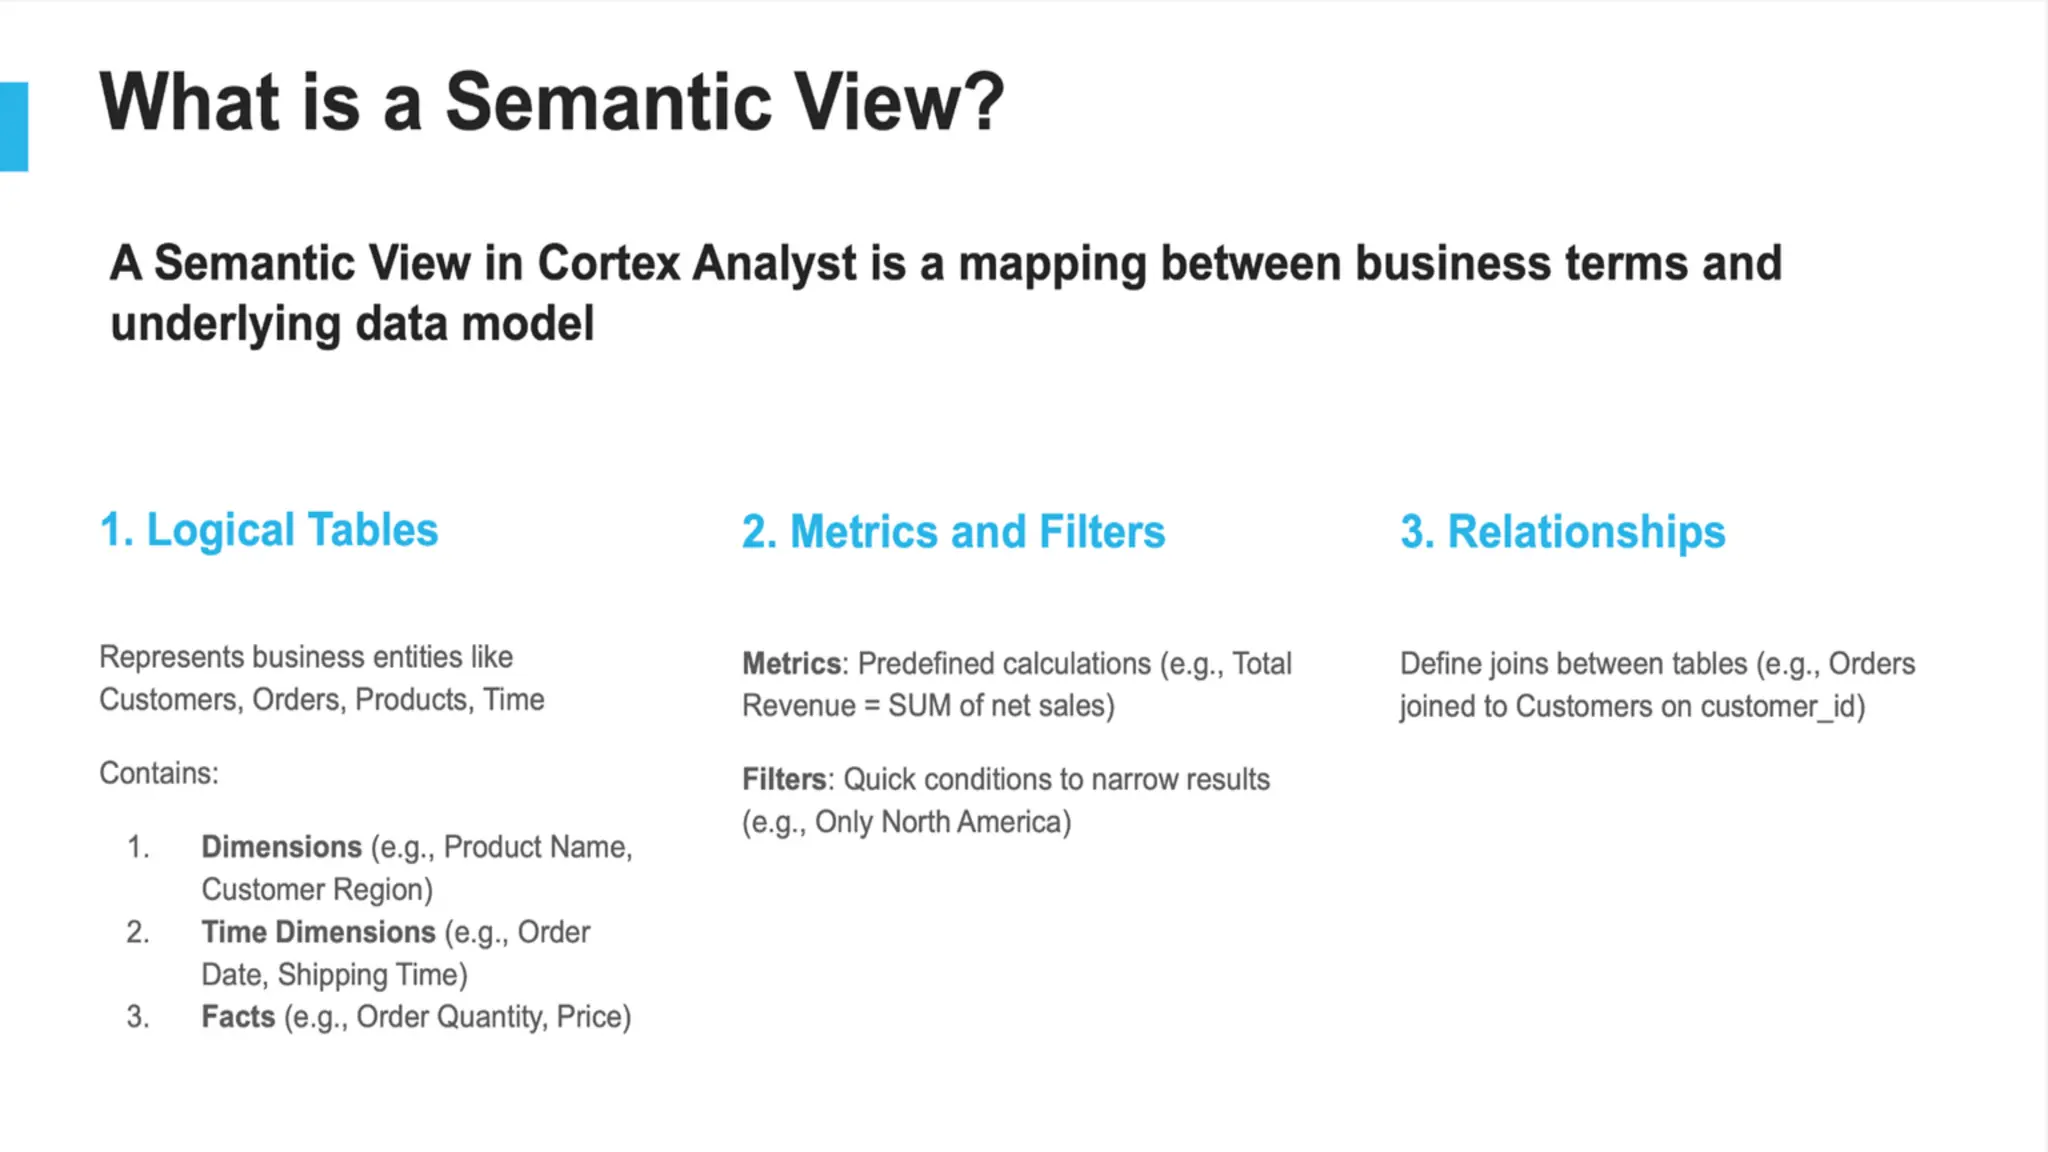Click the blue accent bar beside the title

pos(14,127)
